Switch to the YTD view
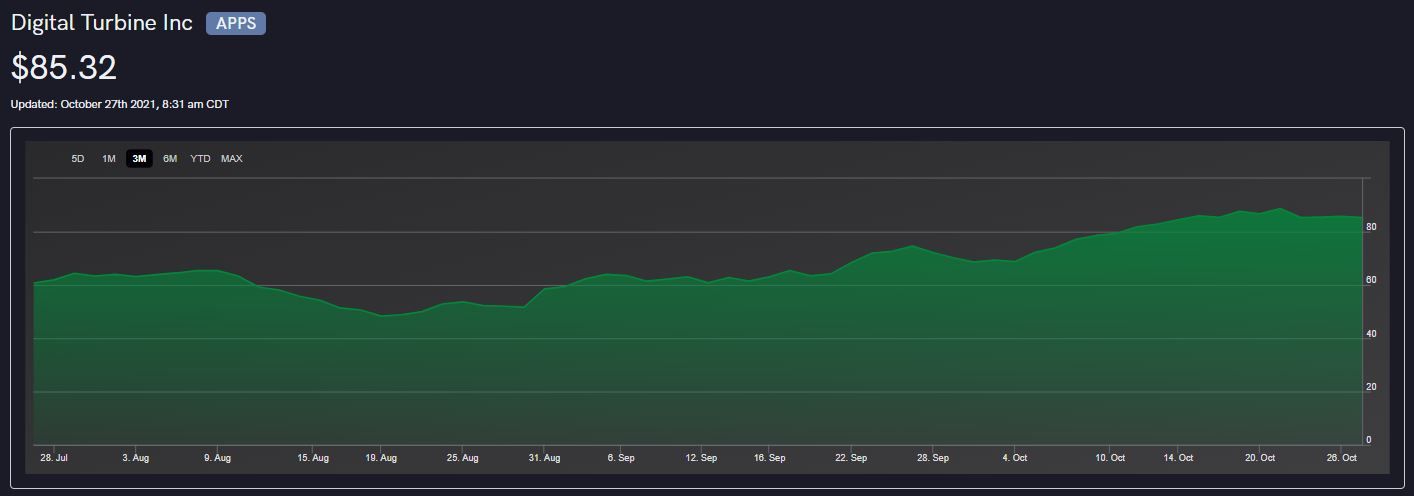 200,159
